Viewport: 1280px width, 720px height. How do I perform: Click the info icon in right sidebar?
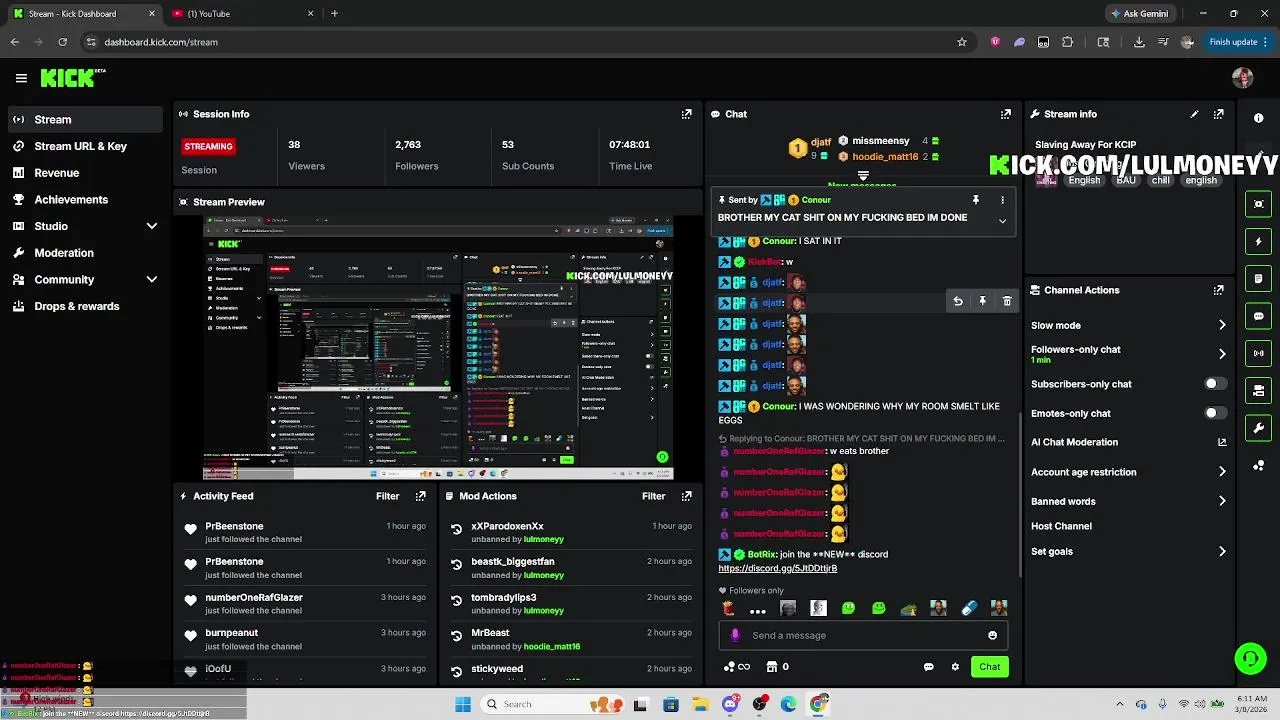tap(1258, 118)
